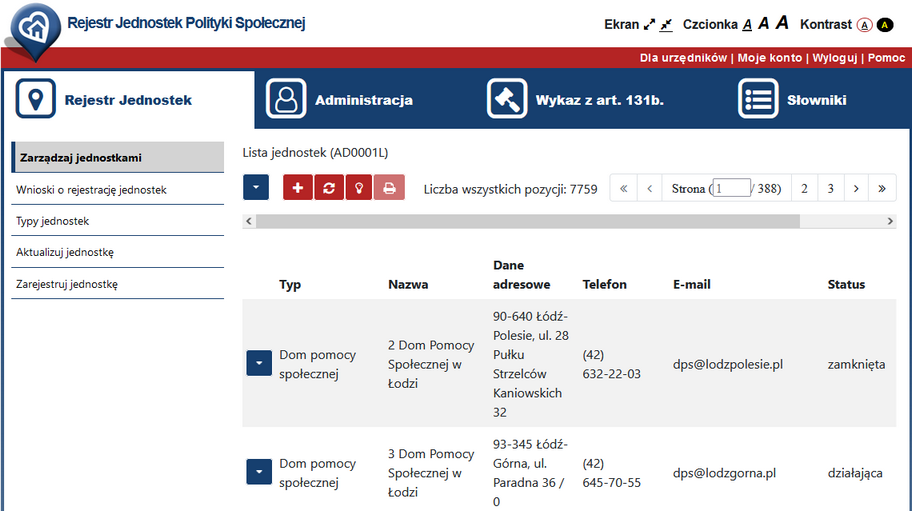Click the email dps@lodzgorna.pl
The width and height of the screenshot is (912, 511).
click(x=724, y=473)
